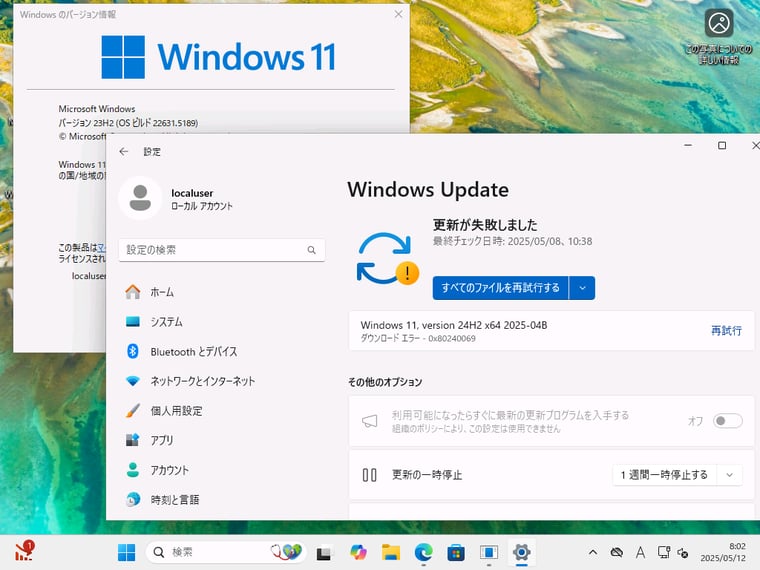Screen dimensions: 760x570
Task: Open the widgets icon with red badge
Action: point(24,551)
